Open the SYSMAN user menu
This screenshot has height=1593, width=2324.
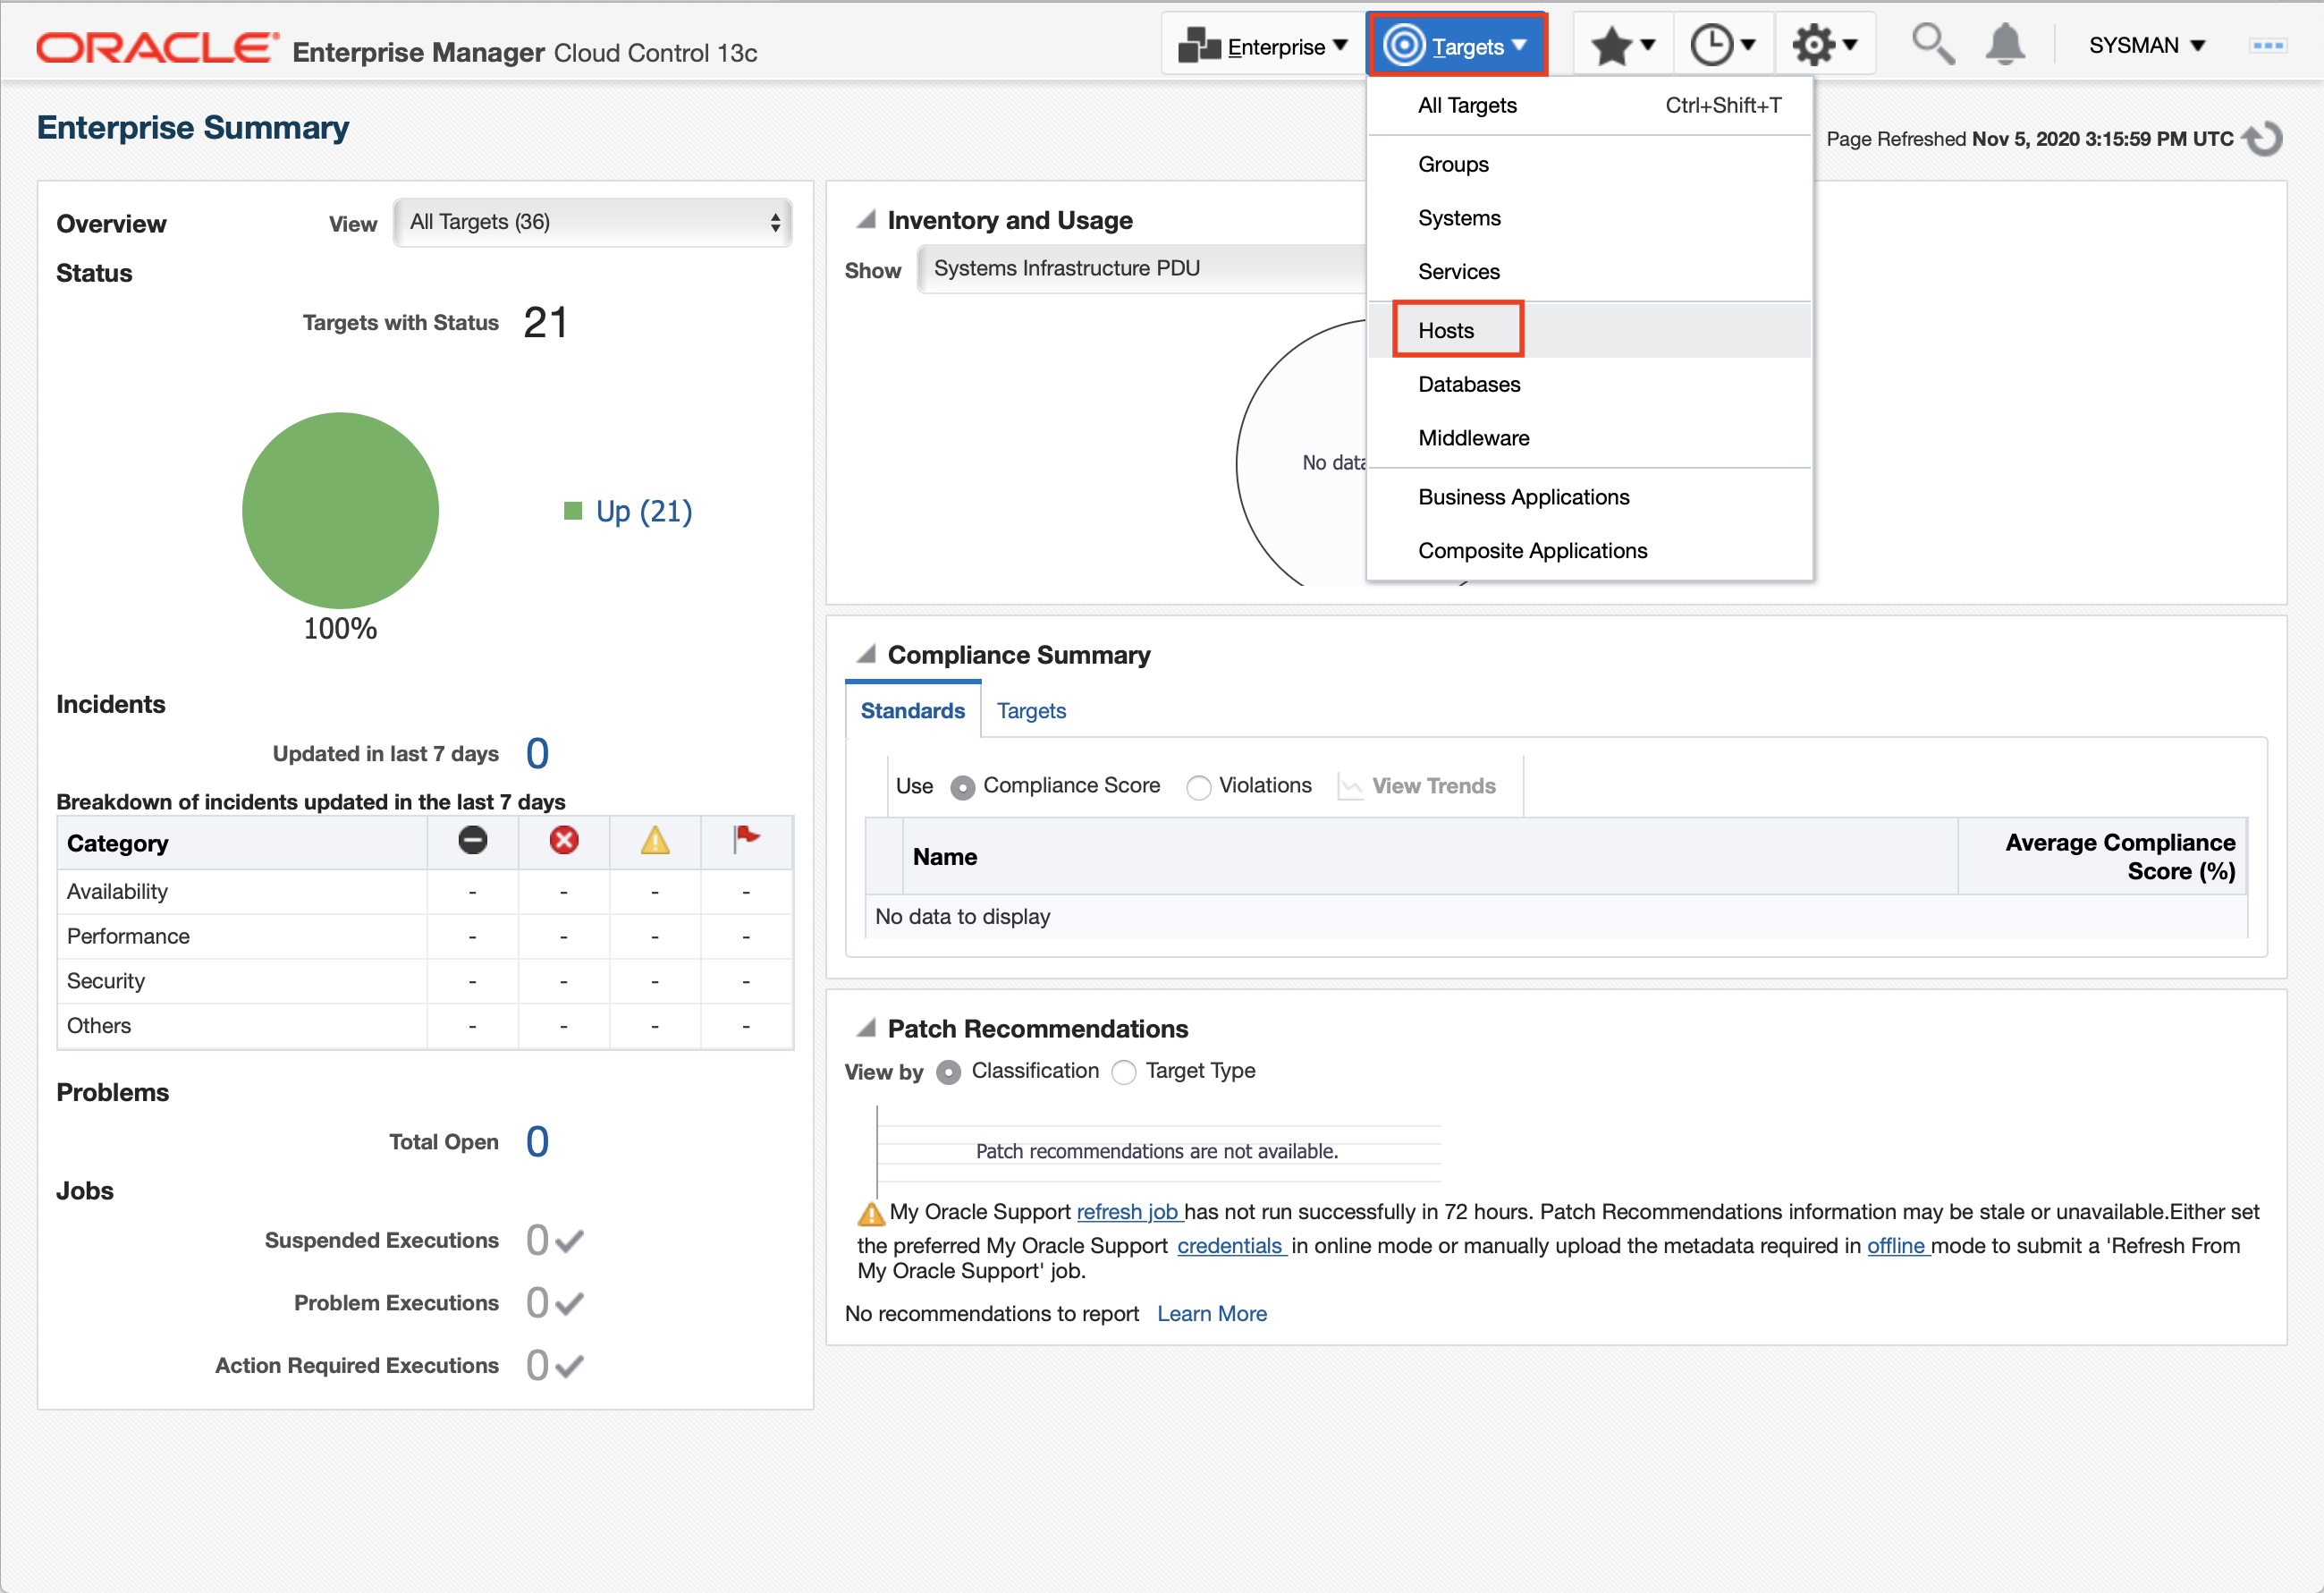2146,45
